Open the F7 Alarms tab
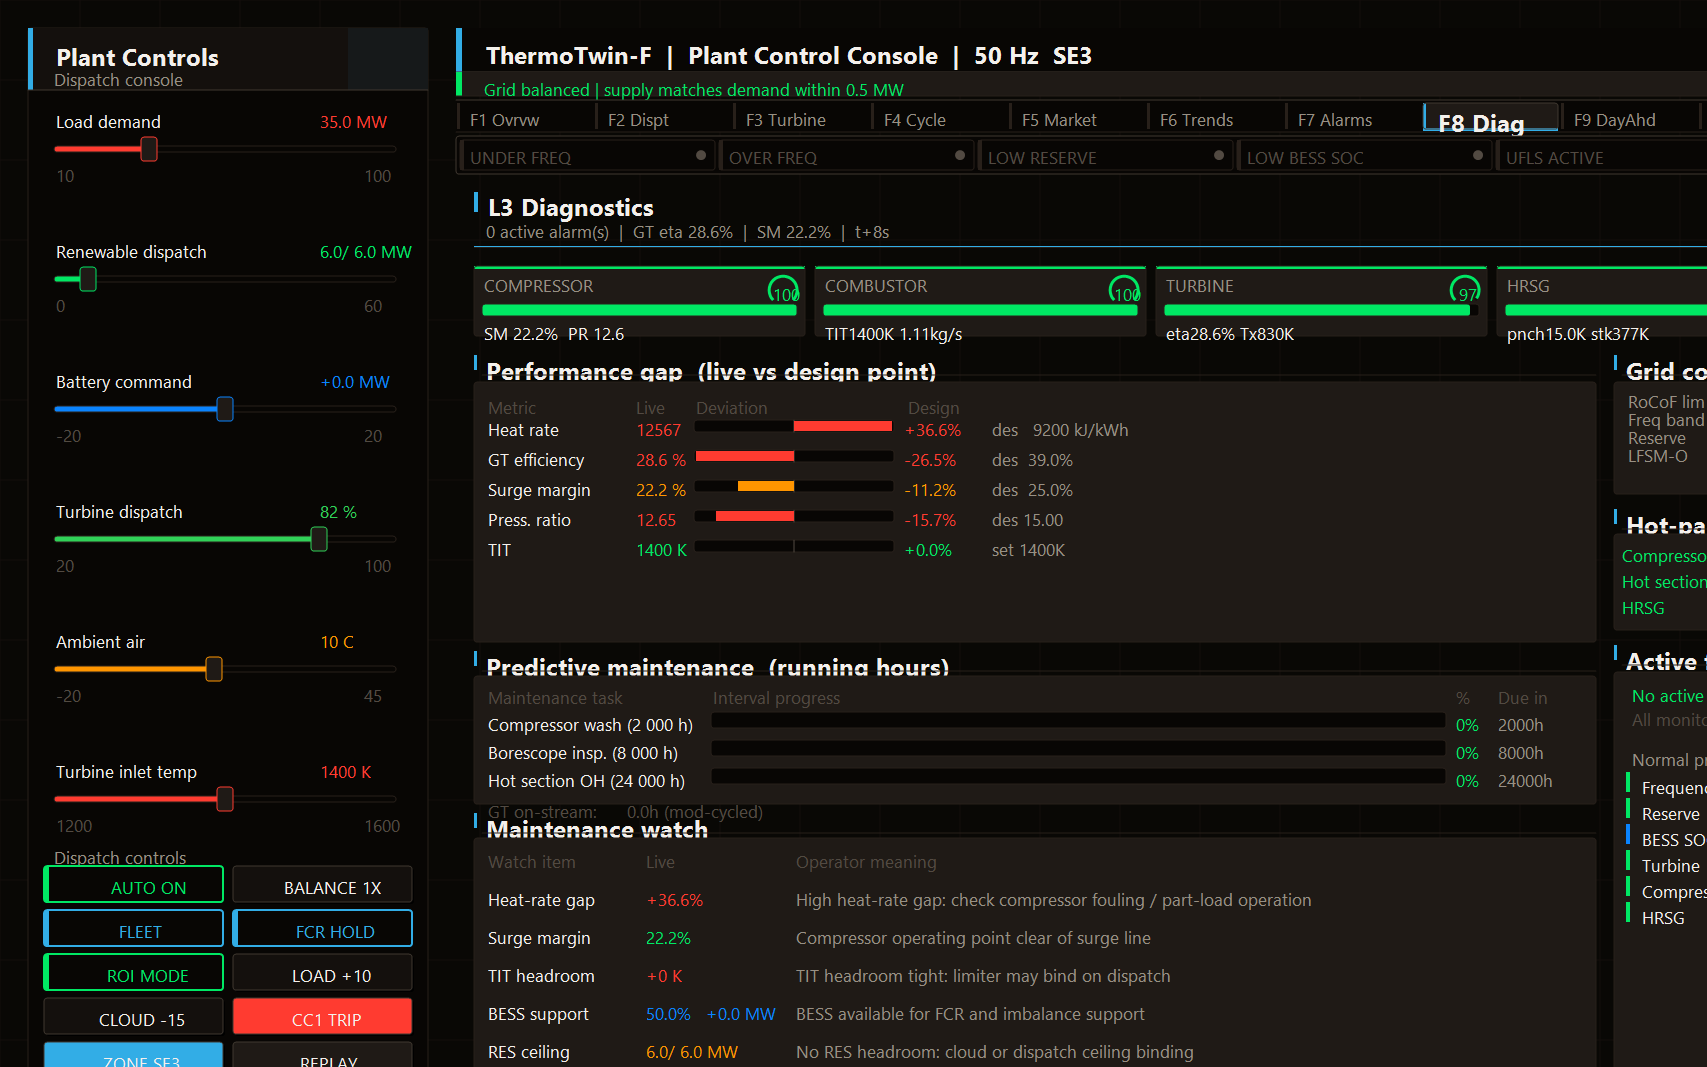The width and height of the screenshot is (1707, 1067). pos(1354,118)
